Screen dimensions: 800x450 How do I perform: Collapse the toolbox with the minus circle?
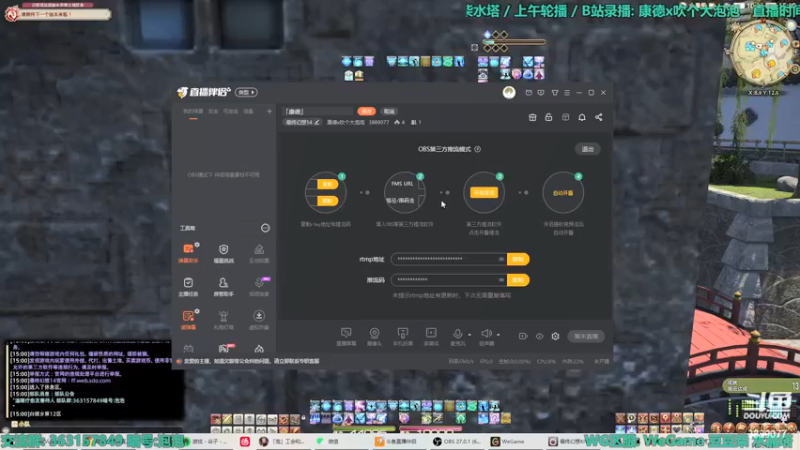click(x=265, y=228)
